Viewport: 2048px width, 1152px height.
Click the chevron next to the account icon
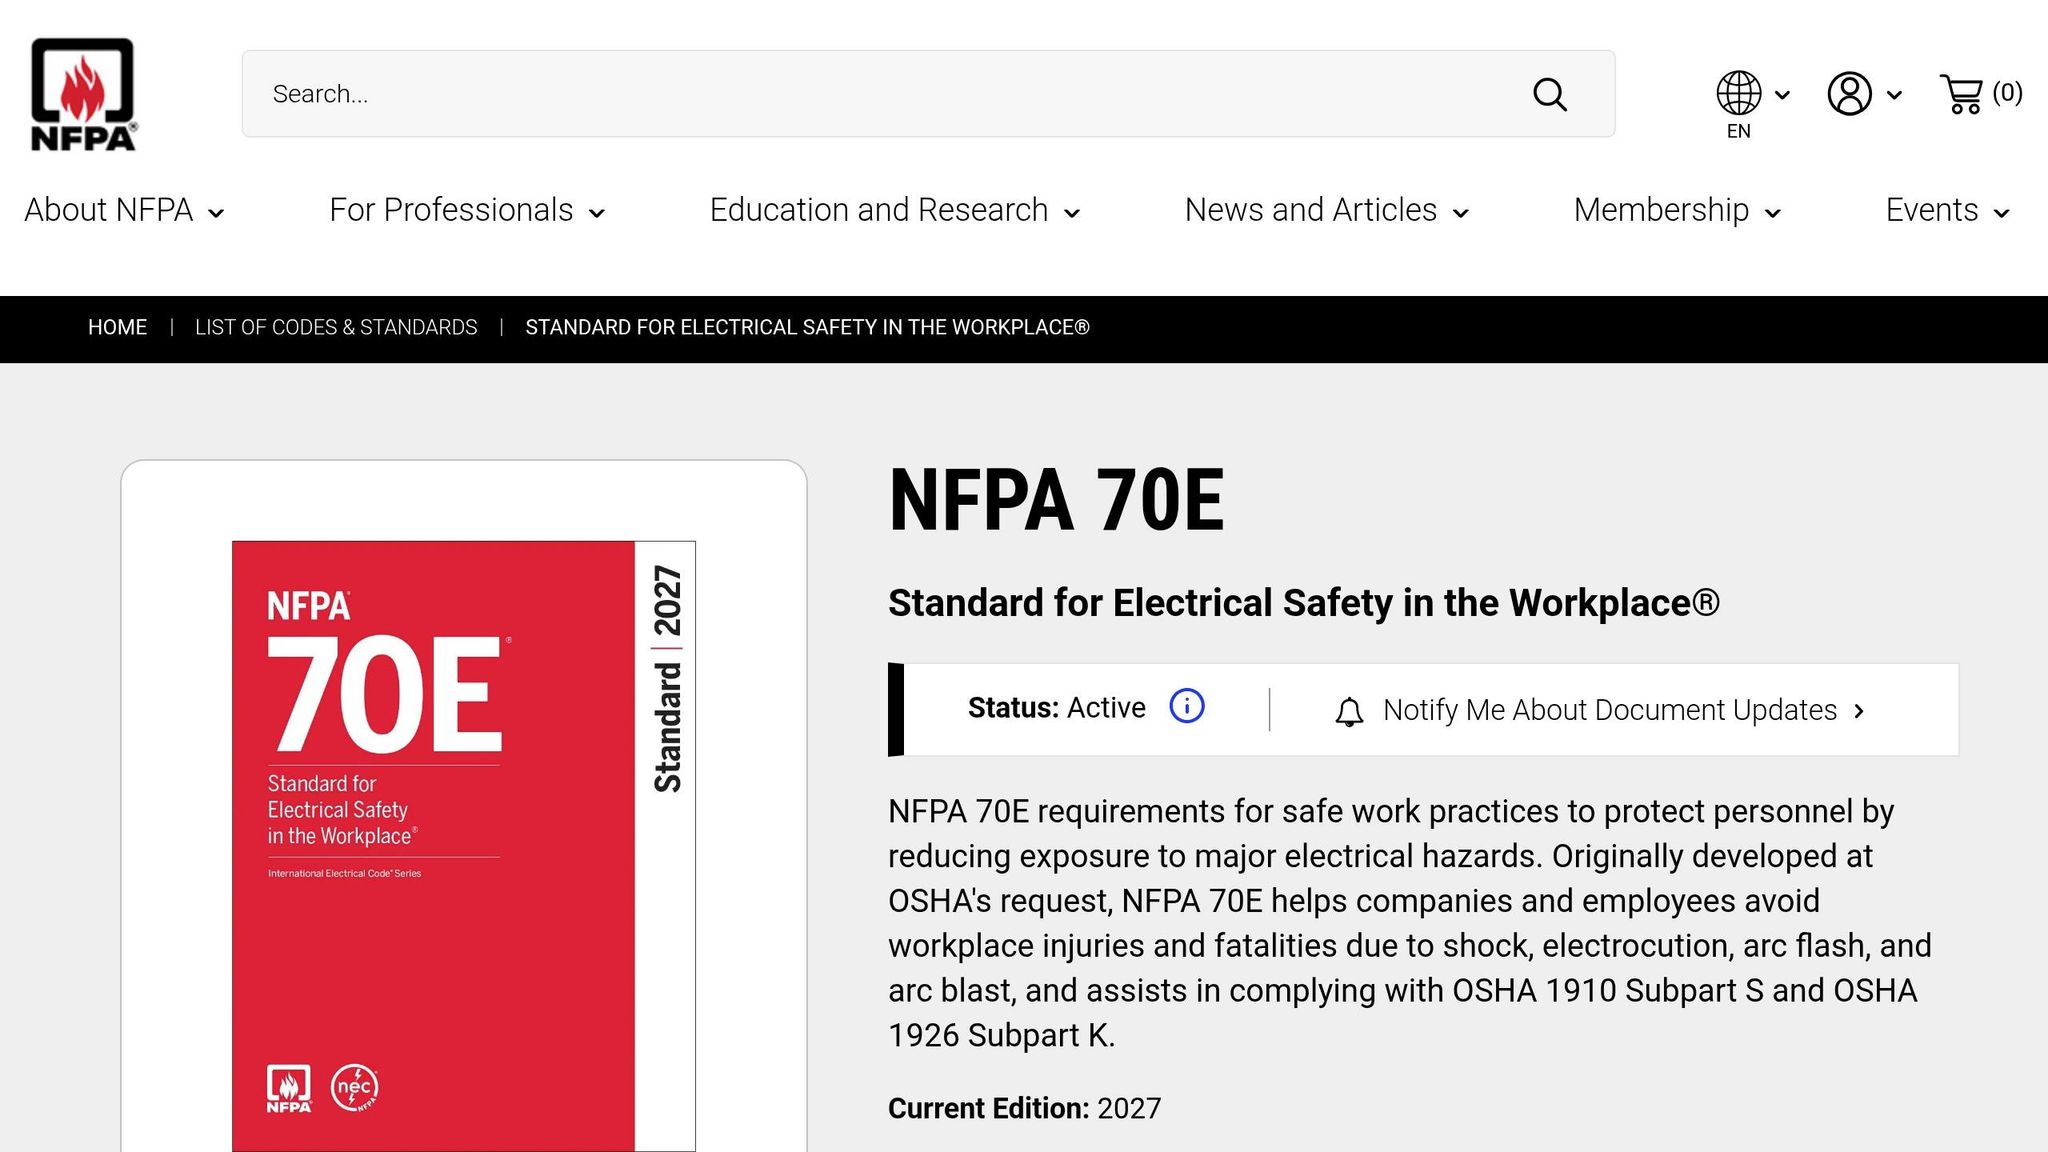pyautogui.click(x=1894, y=95)
